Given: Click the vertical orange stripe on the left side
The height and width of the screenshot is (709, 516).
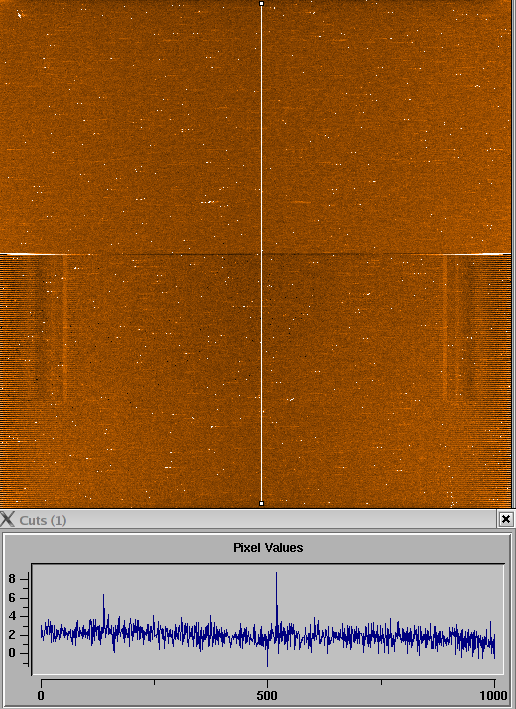Looking at the screenshot, I should tap(65, 328).
